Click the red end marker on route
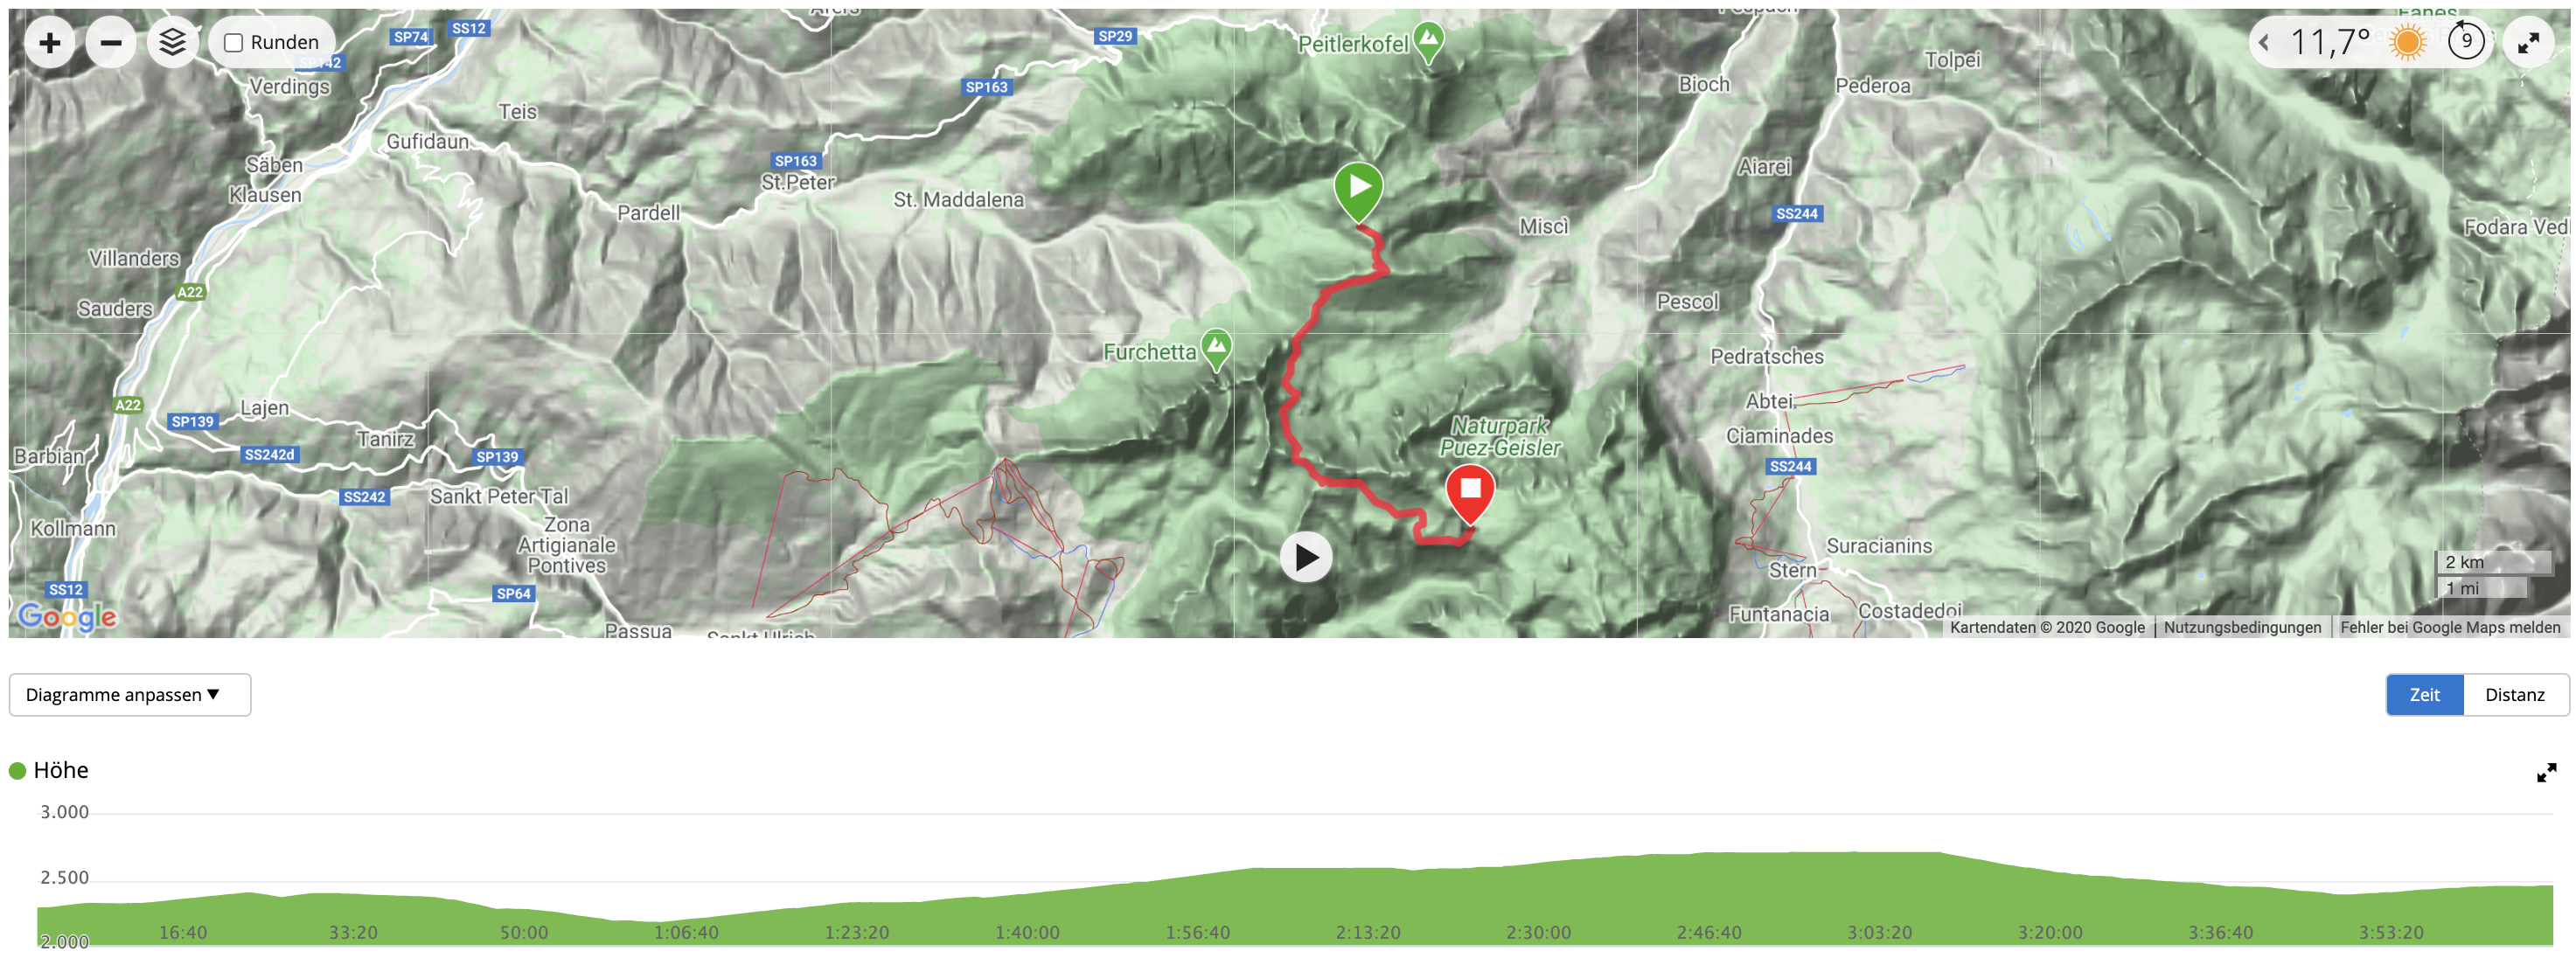2576x958 pixels. click(1470, 494)
